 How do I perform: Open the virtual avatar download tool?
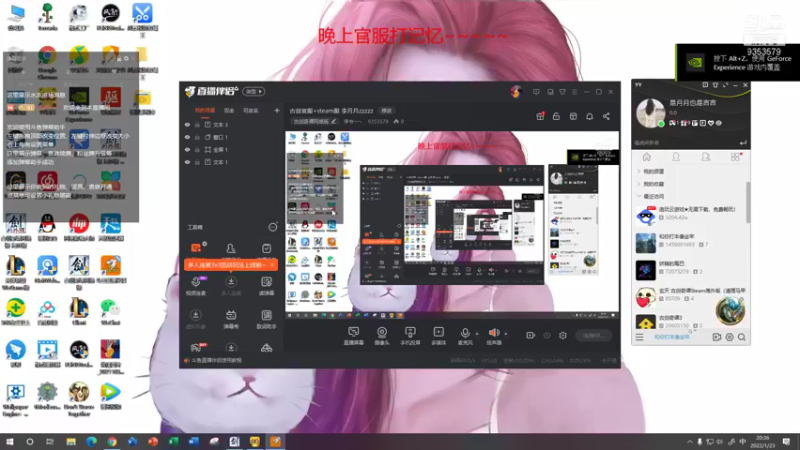click(x=195, y=319)
